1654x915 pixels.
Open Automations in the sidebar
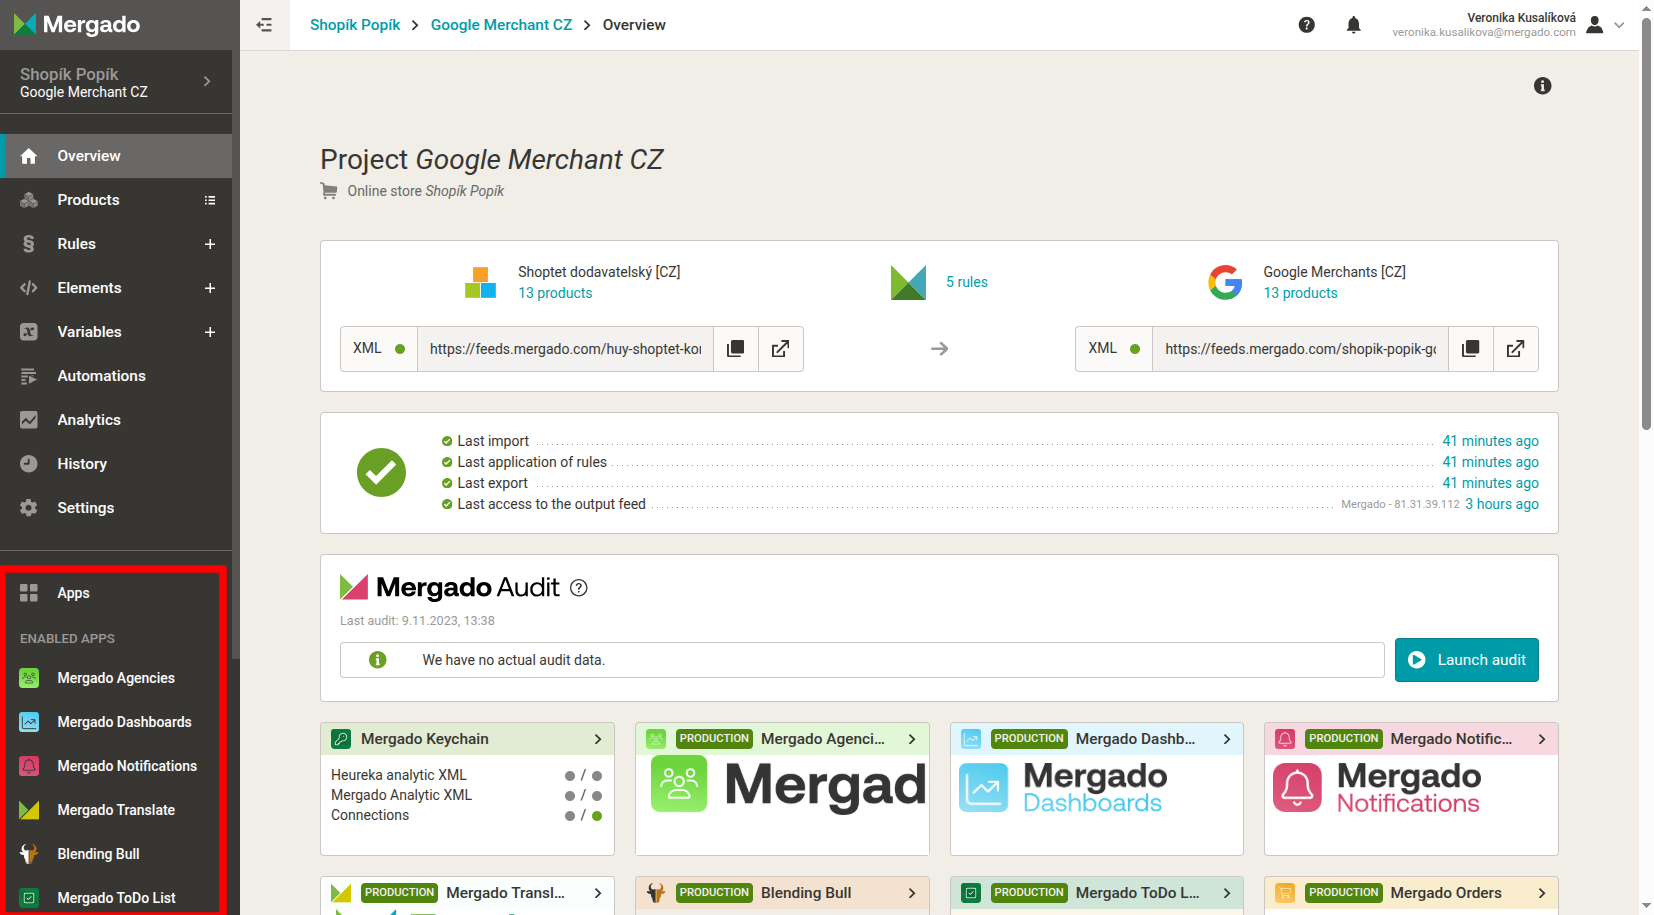[101, 376]
